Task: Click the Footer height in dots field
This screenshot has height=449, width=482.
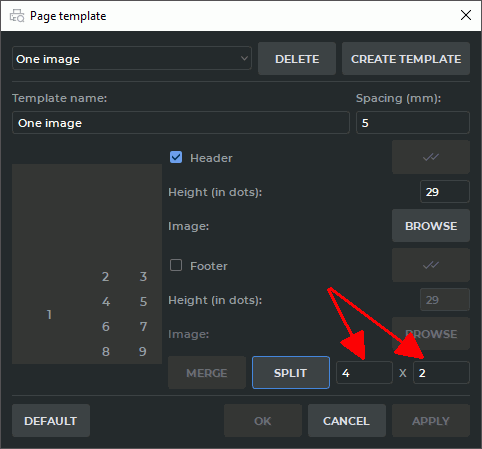Action: click(x=445, y=300)
